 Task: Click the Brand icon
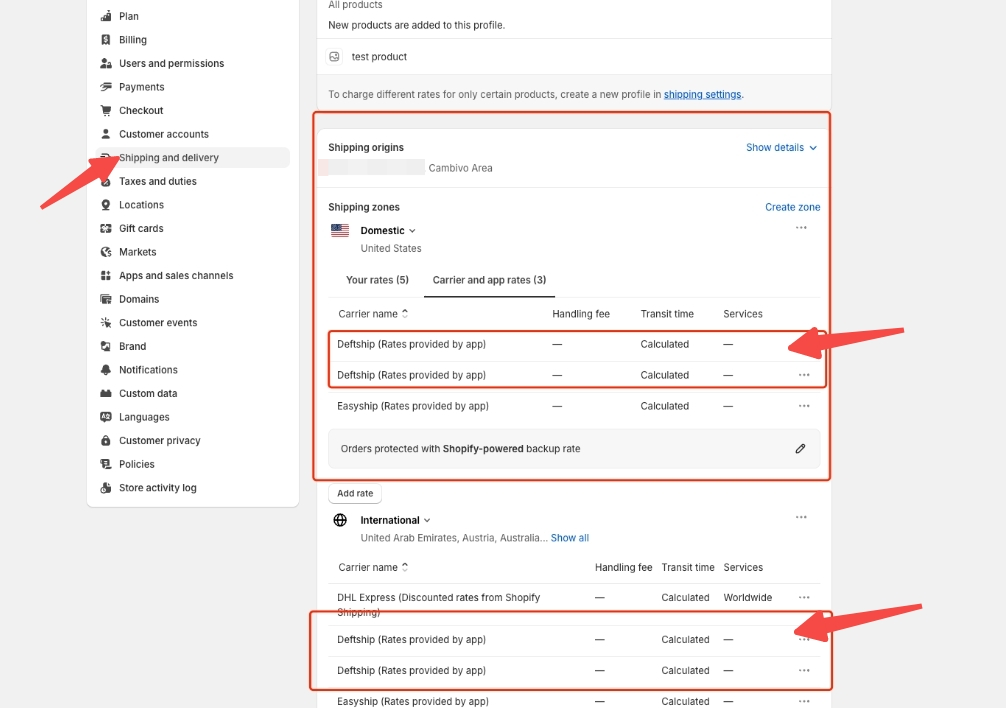[x=106, y=346]
